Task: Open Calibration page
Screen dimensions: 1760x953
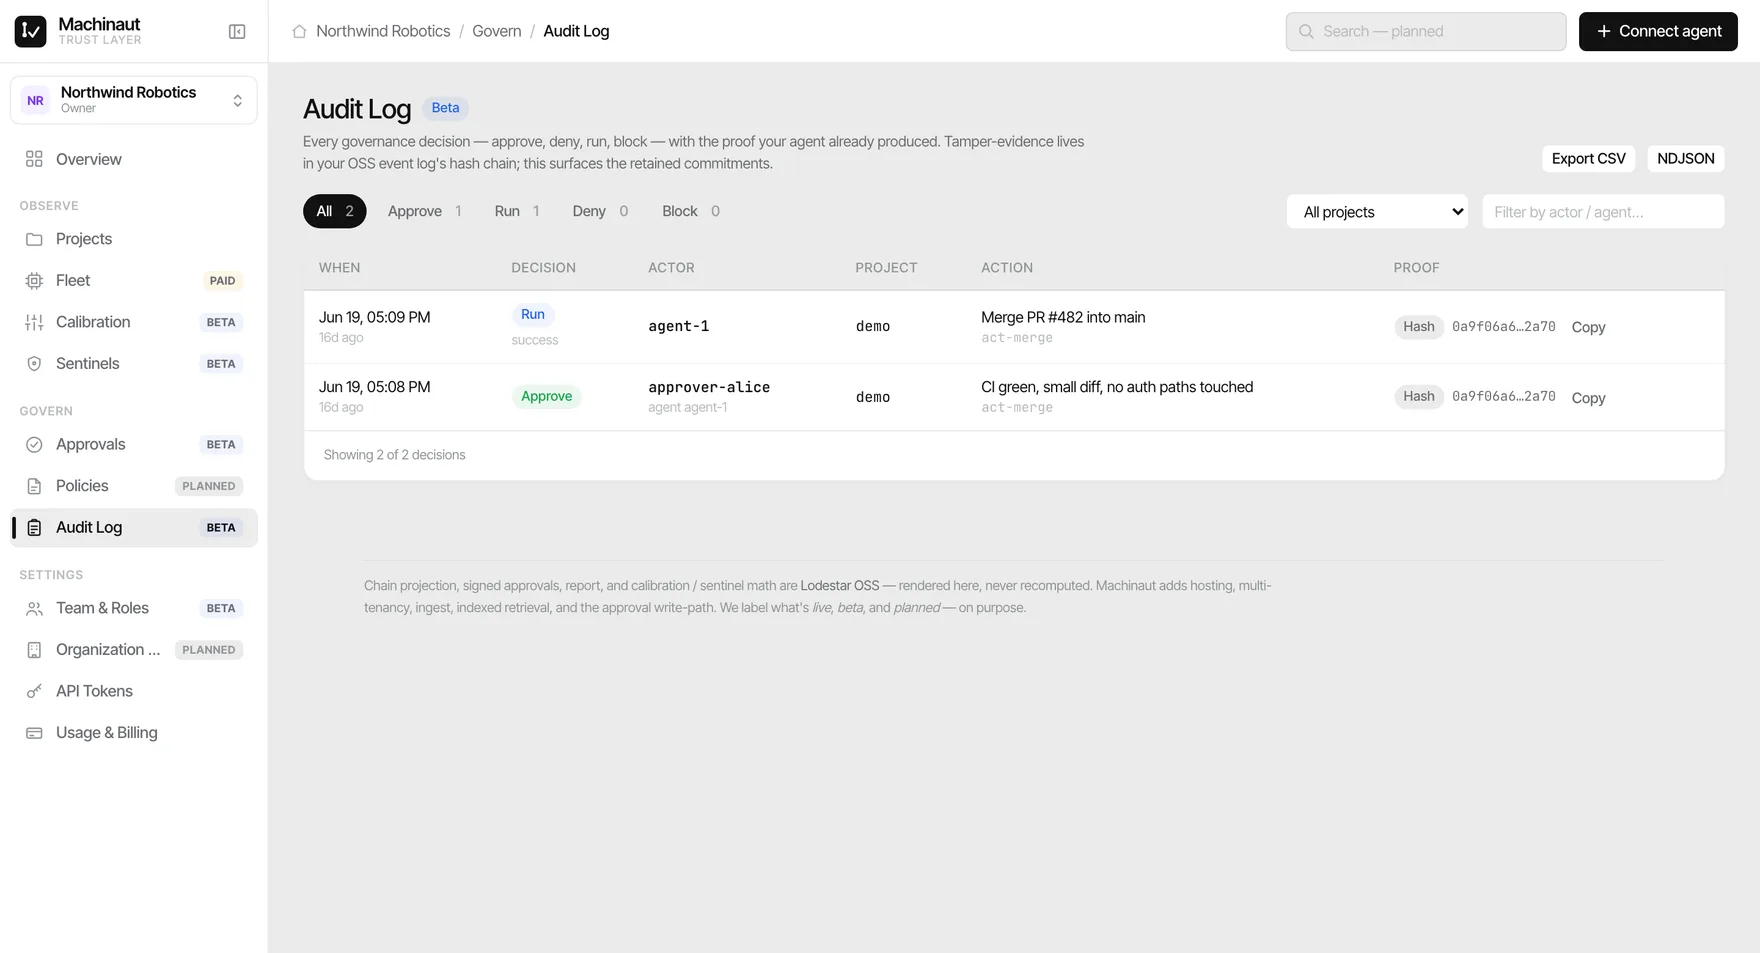Action: (x=134, y=322)
